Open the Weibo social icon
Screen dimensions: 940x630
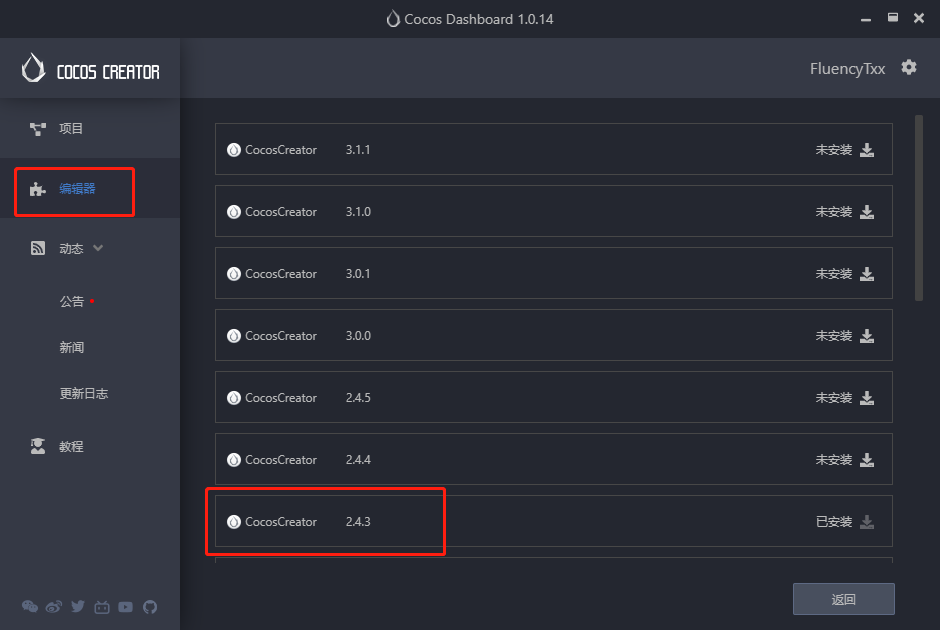(54, 607)
